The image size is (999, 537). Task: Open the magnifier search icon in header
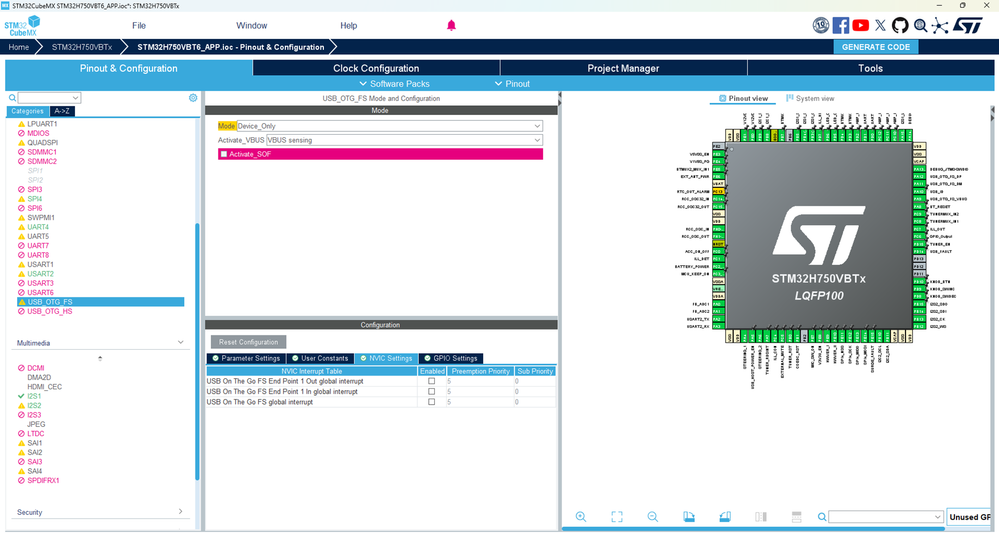pyautogui.click(x=920, y=25)
